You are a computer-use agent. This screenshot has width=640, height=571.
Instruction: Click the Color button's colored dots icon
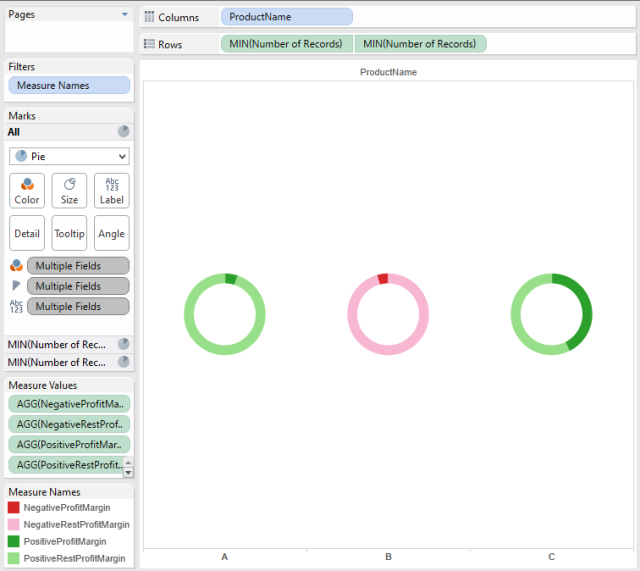(x=27, y=184)
